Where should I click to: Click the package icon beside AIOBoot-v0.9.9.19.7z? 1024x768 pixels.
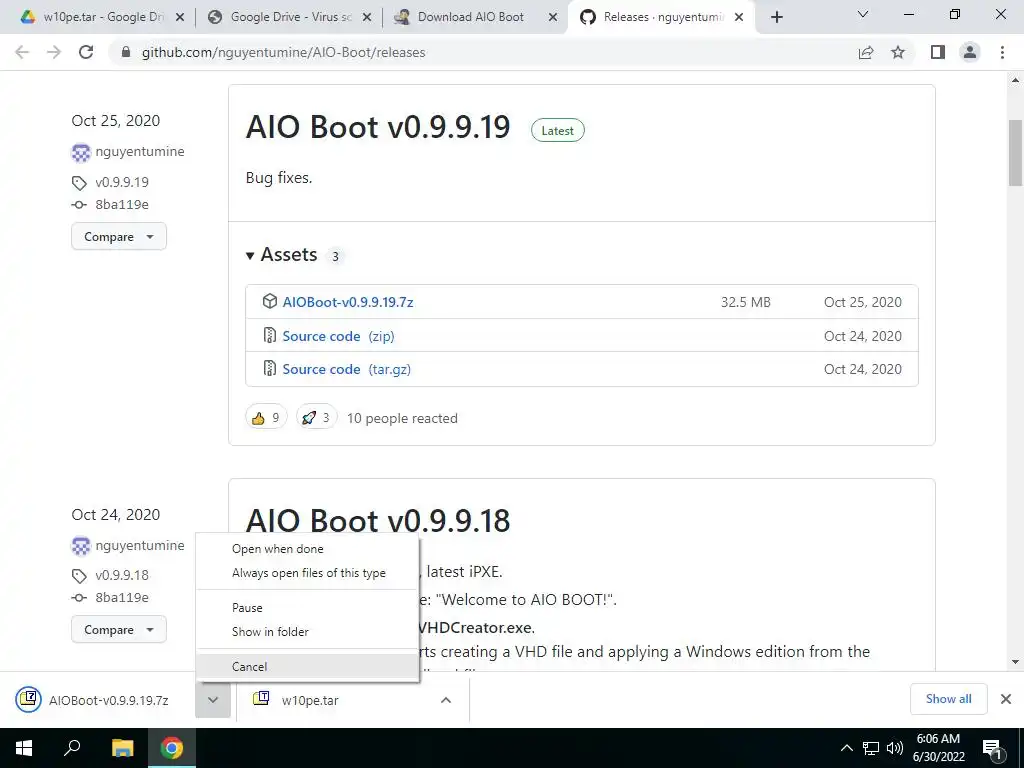[270, 301]
